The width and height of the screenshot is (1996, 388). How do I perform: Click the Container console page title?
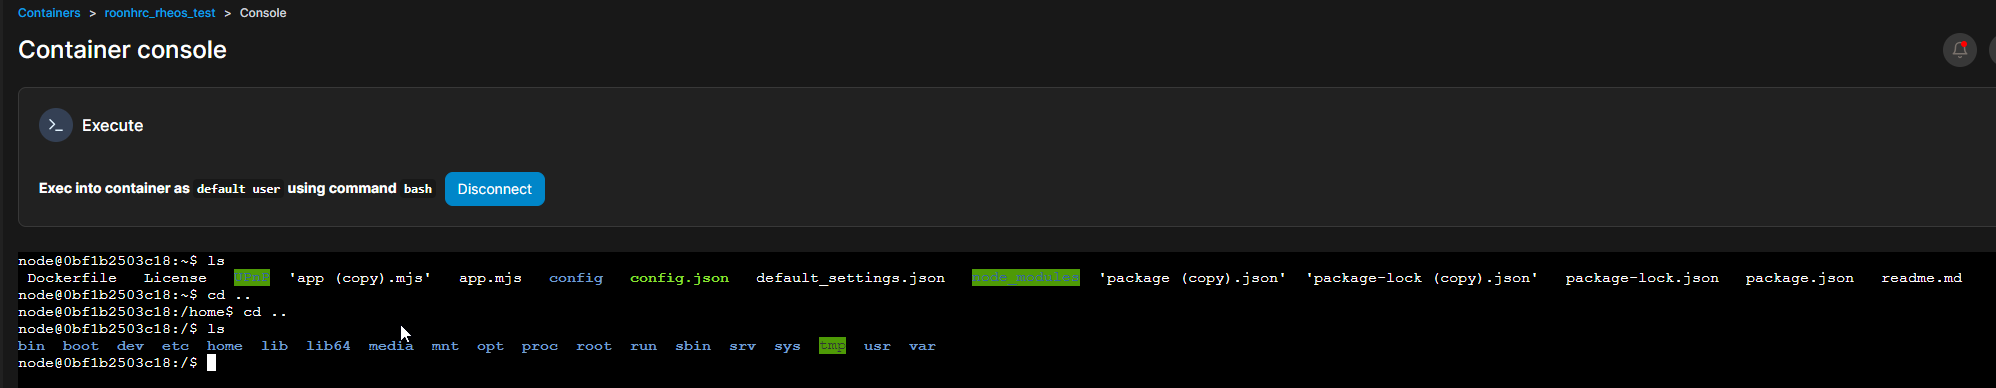[122, 50]
